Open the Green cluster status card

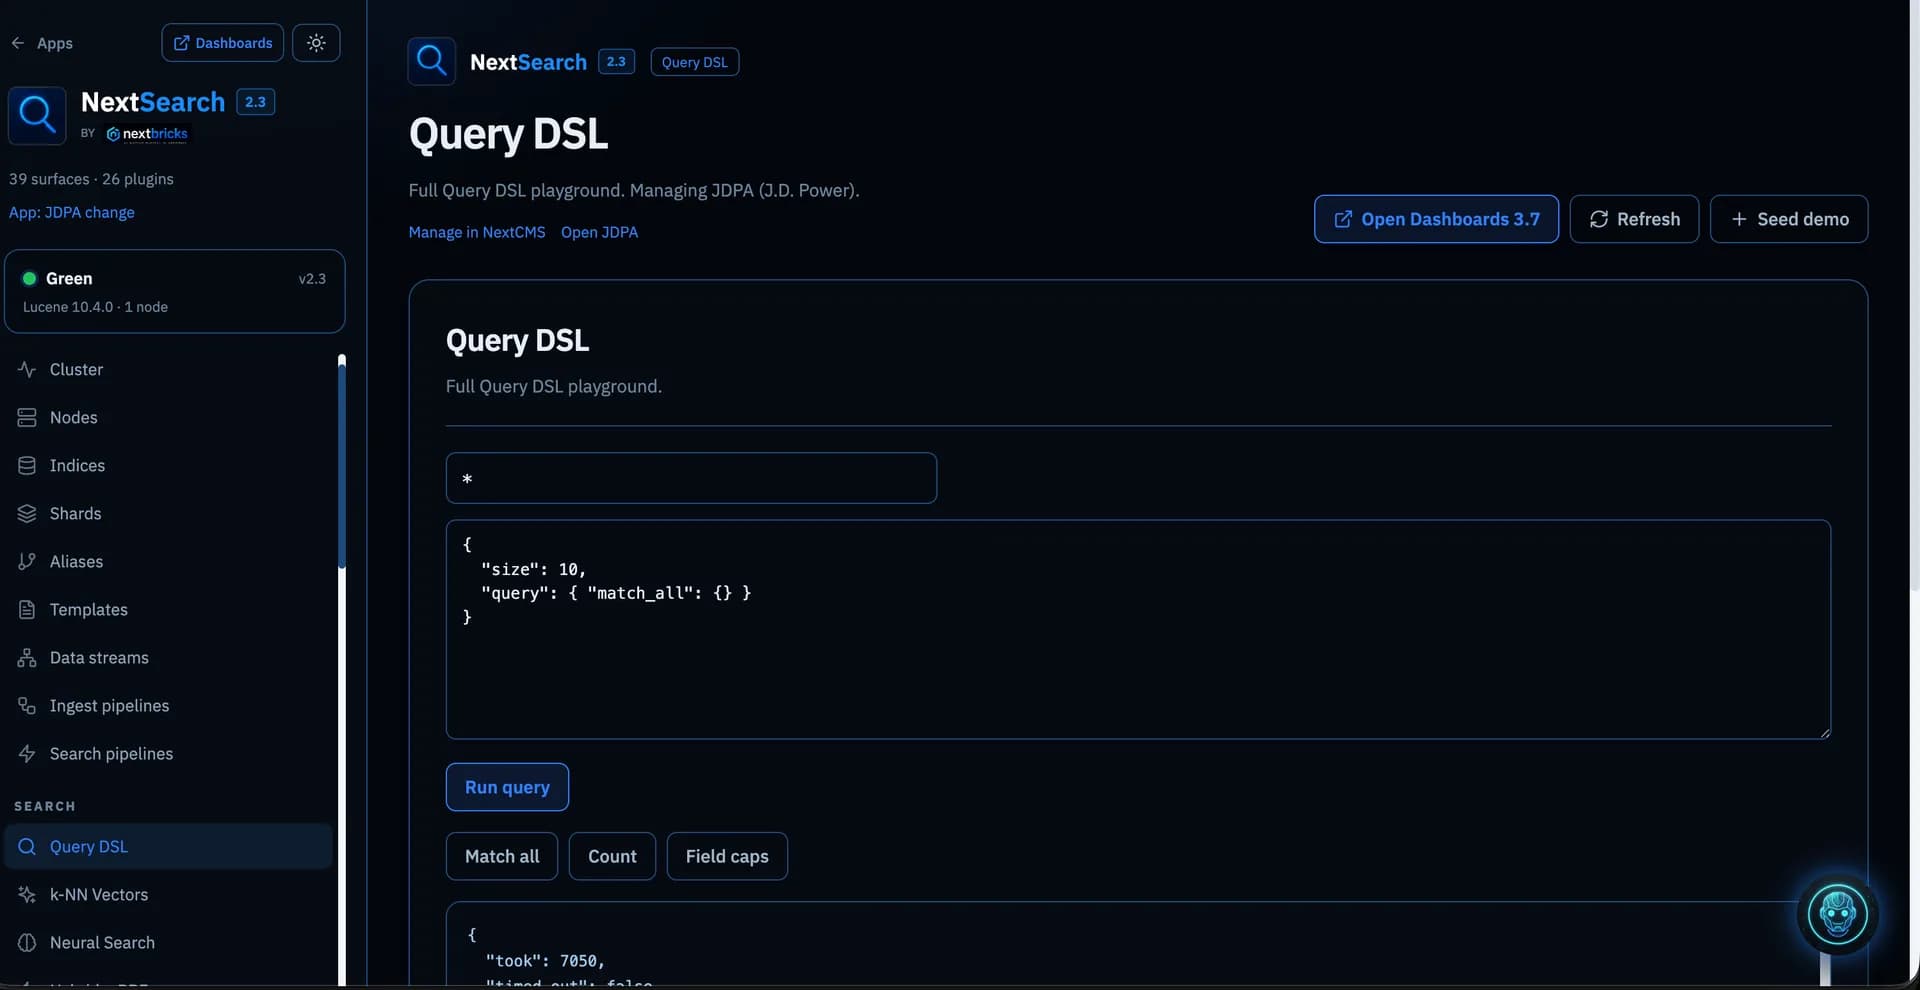point(175,291)
